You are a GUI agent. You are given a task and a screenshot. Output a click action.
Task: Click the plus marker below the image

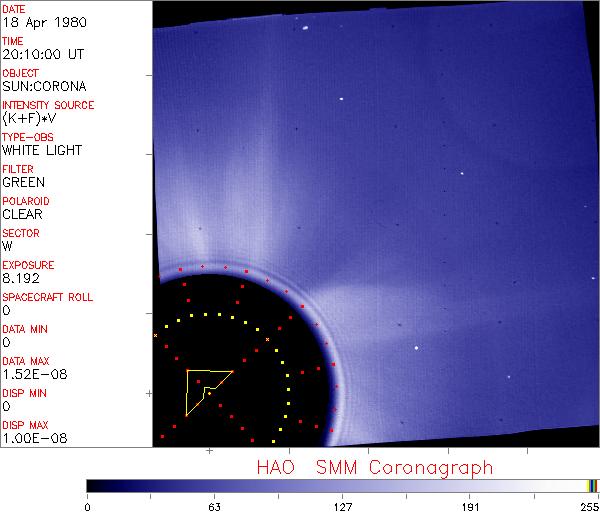click(210, 452)
